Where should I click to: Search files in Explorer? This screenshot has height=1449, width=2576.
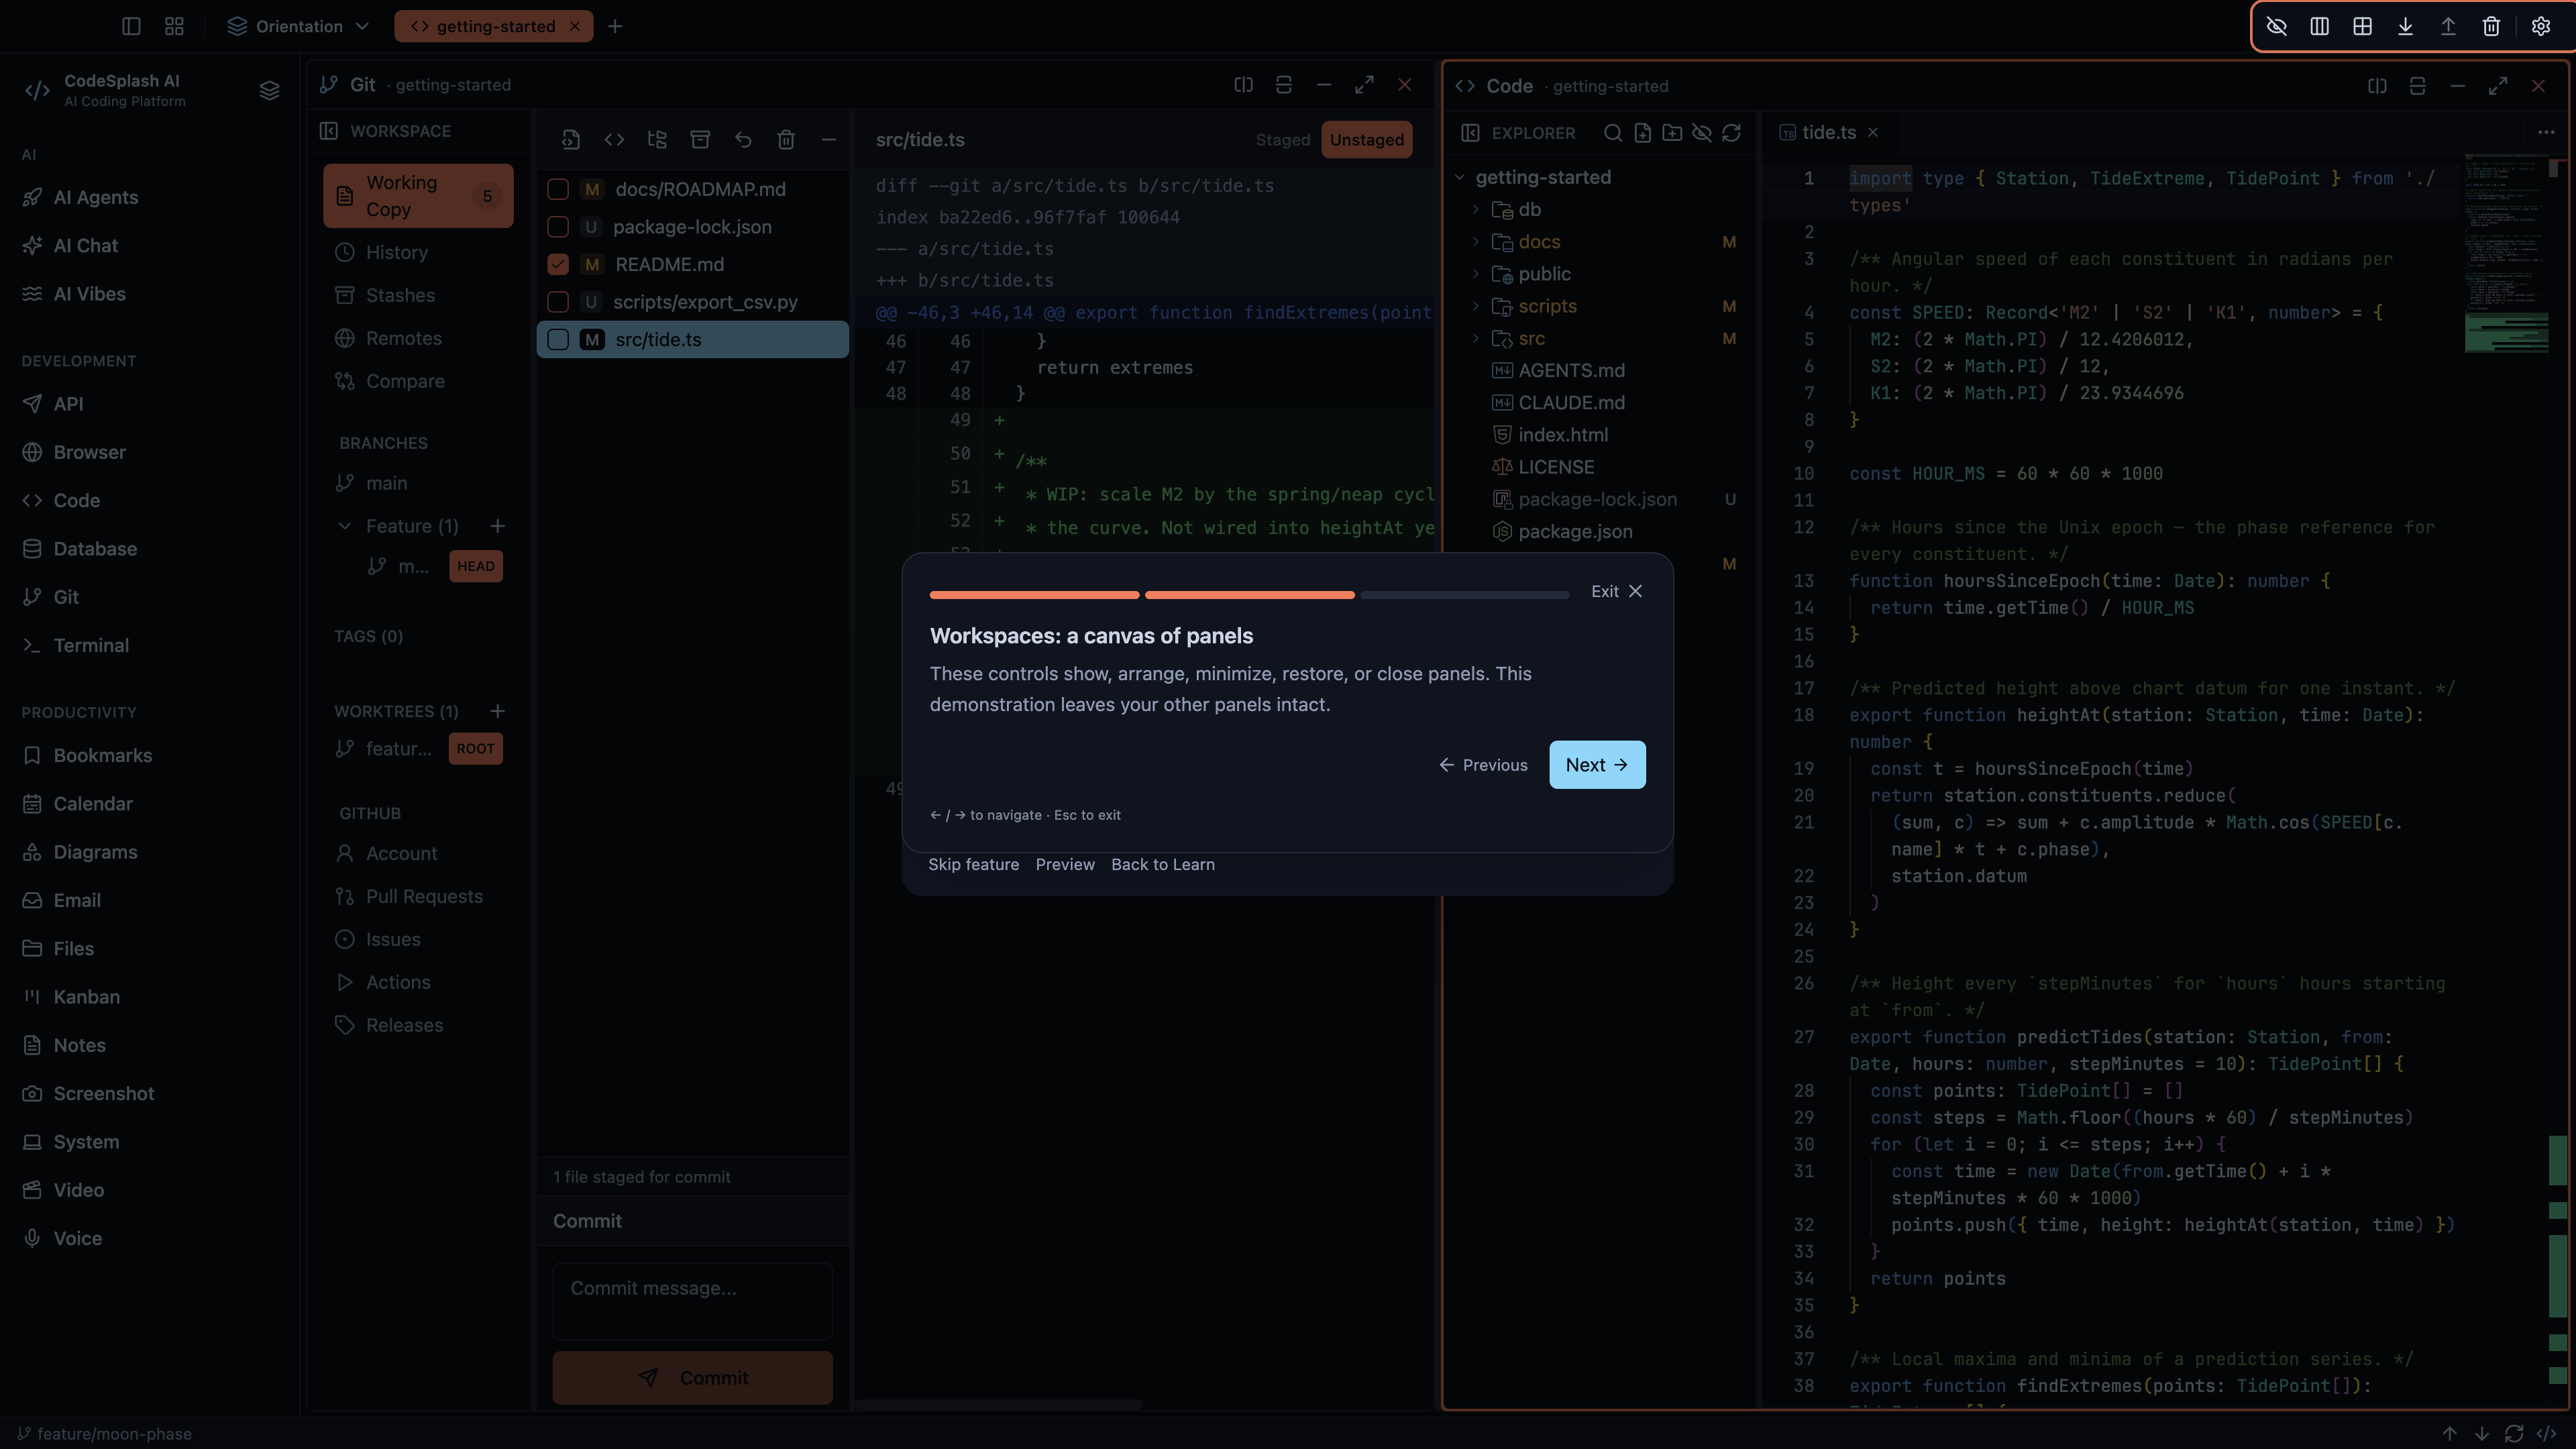1613,133
